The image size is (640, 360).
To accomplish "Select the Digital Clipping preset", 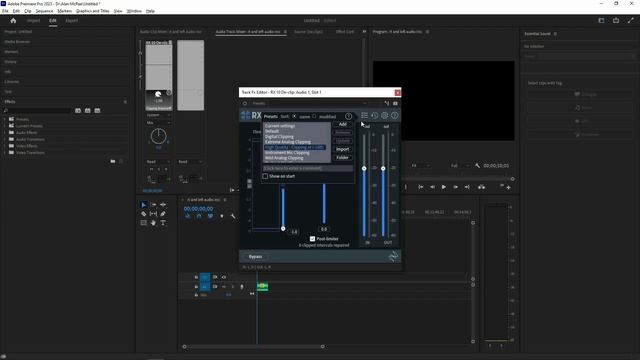I will (280, 137).
